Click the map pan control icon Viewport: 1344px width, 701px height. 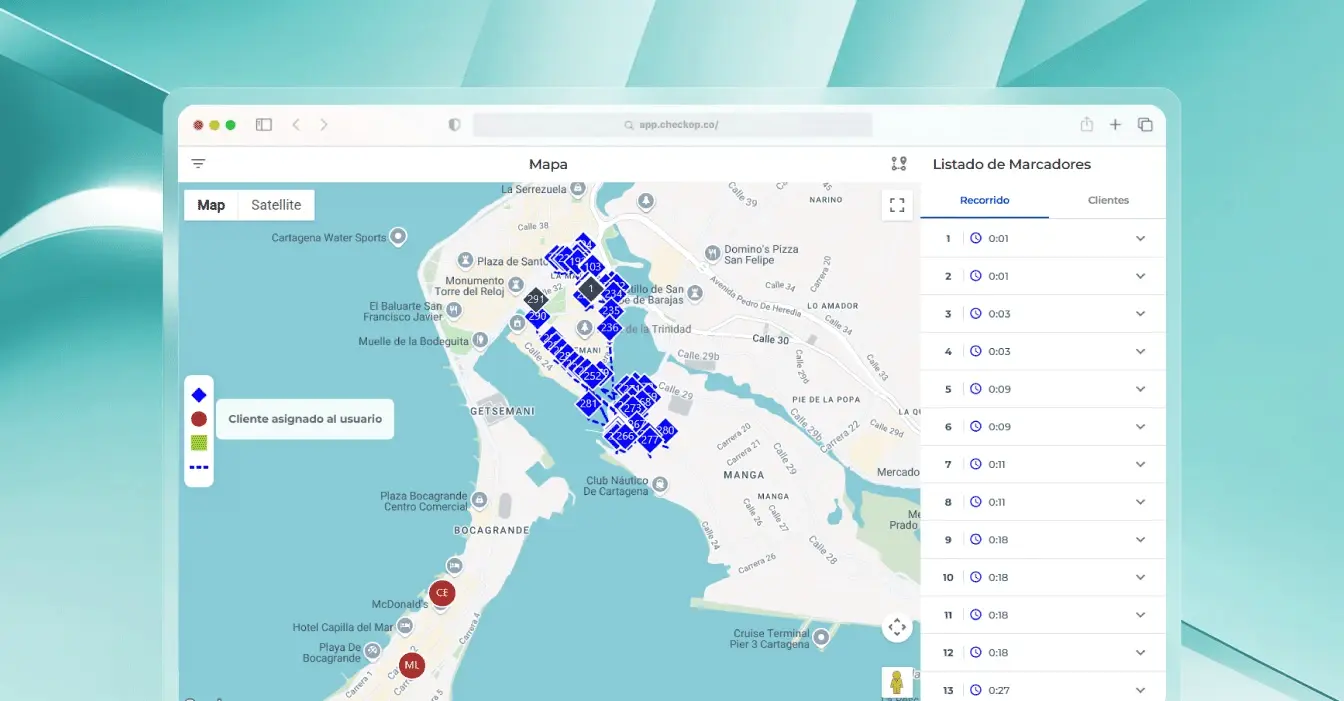tap(897, 628)
